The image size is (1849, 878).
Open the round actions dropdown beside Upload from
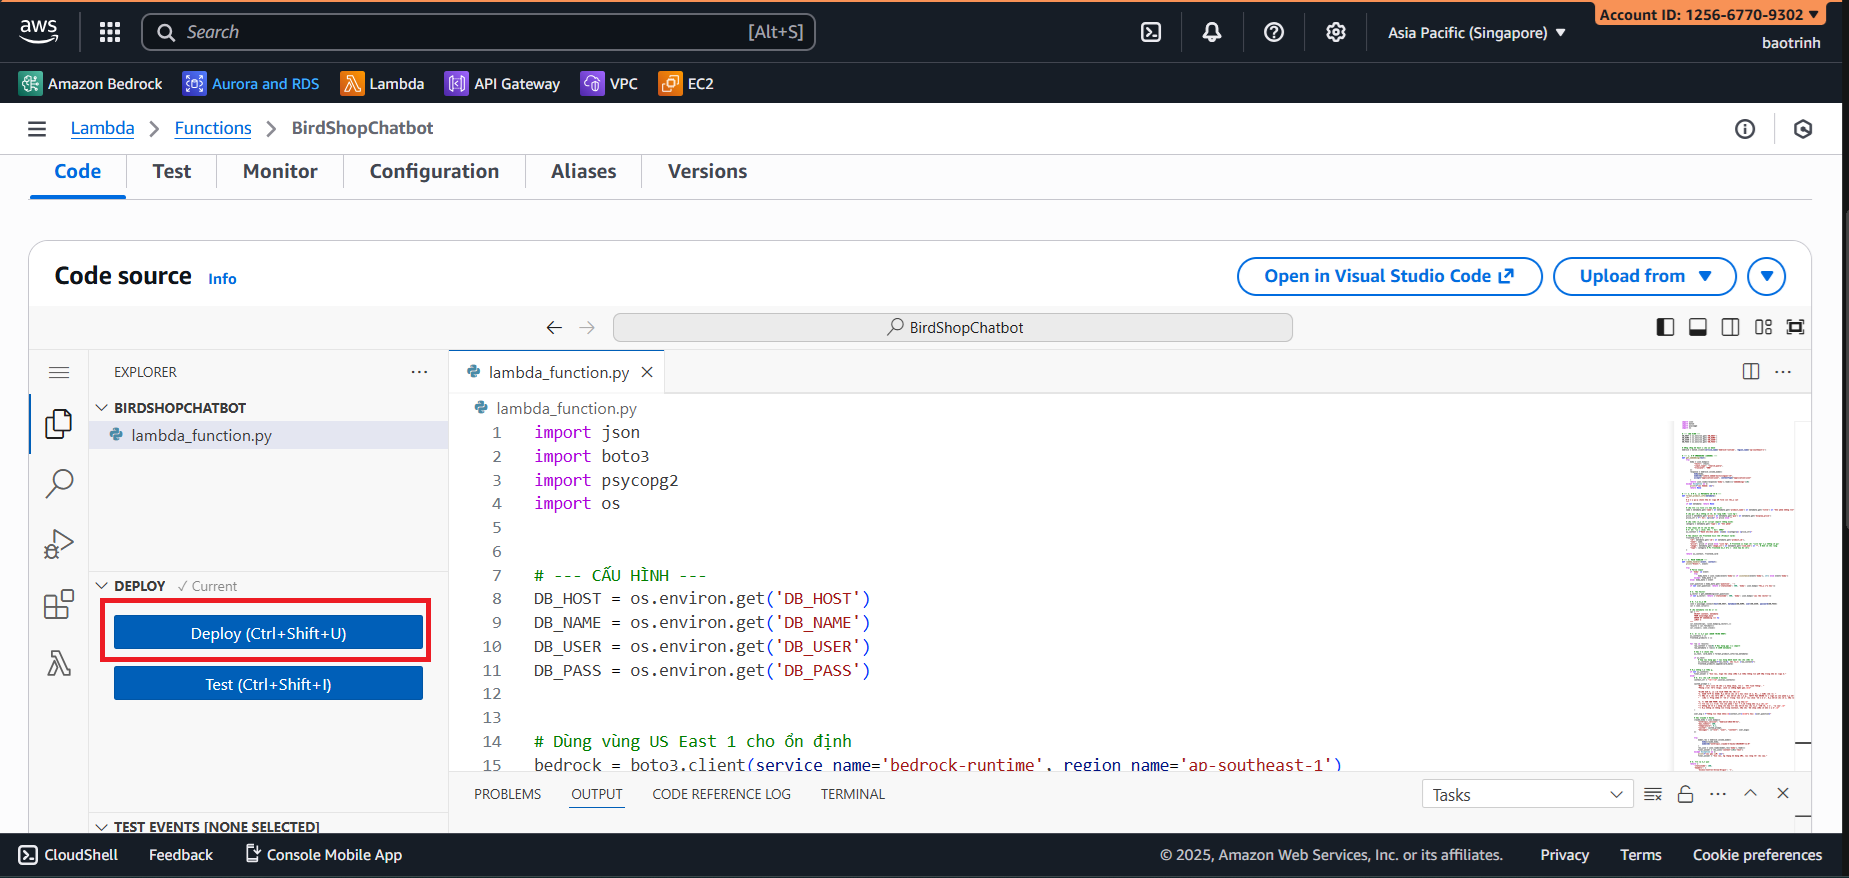coord(1766,276)
